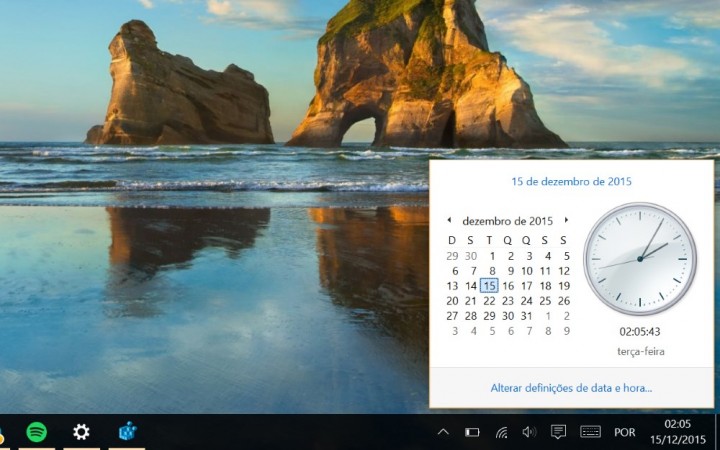Select day 25 in the calendar
720x450 pixels.
(x=545, y=300)
